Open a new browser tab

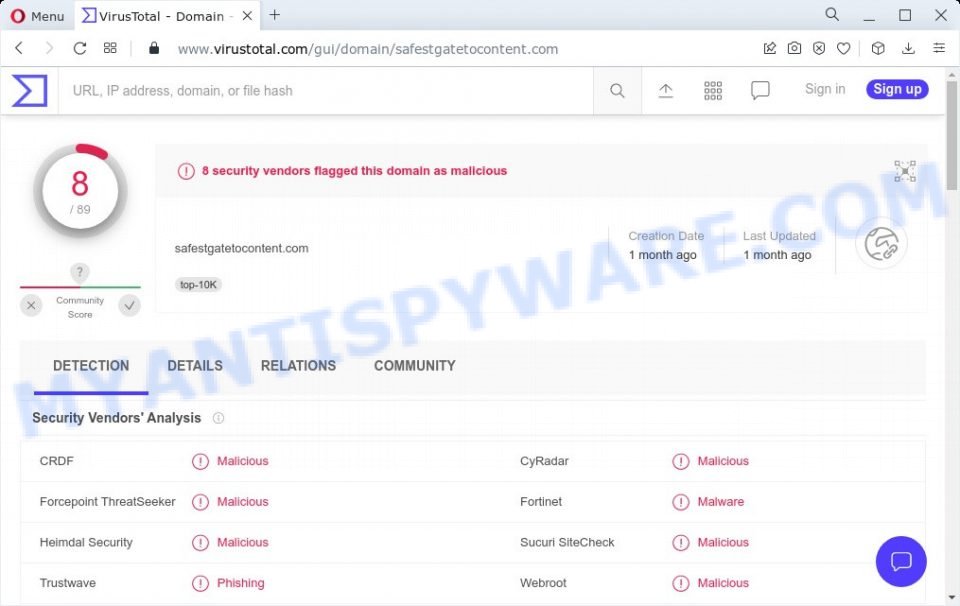pyautogui.click(x=275, y=15)
